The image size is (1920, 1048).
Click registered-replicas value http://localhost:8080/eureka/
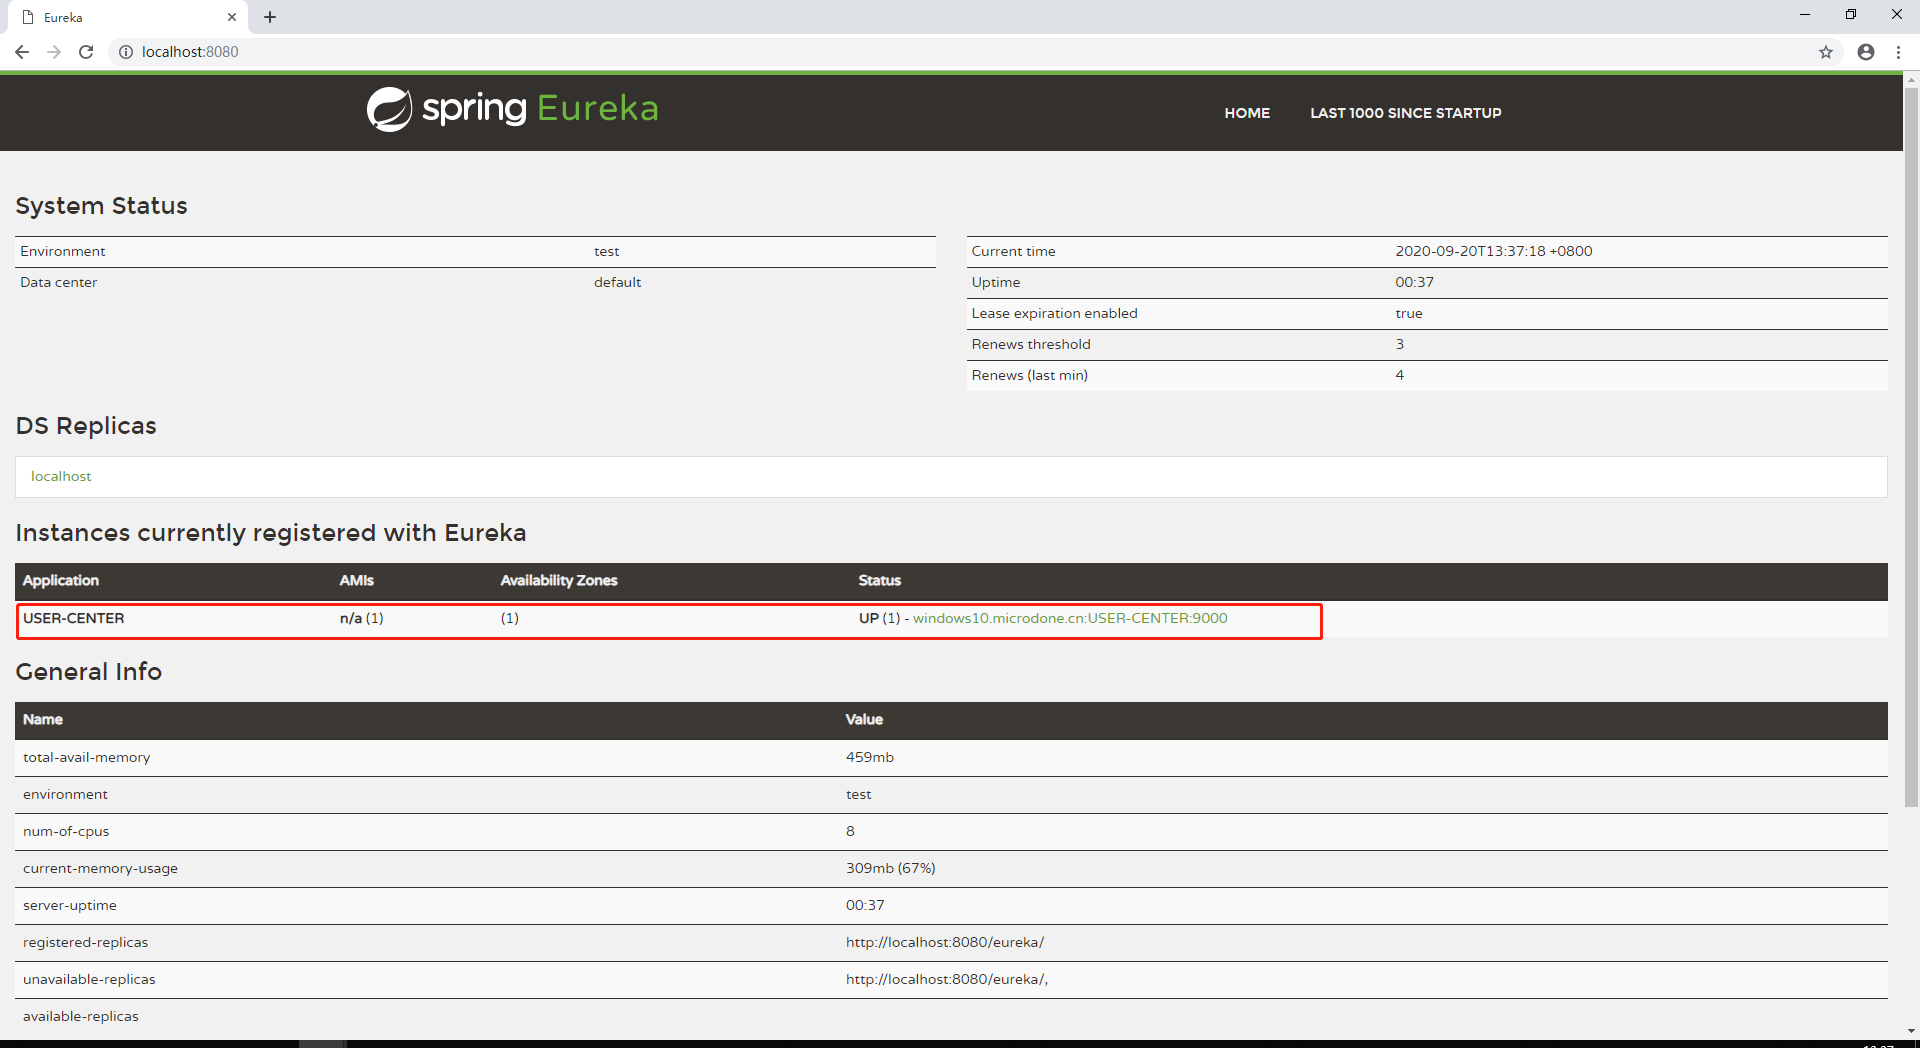coord(945,942)
